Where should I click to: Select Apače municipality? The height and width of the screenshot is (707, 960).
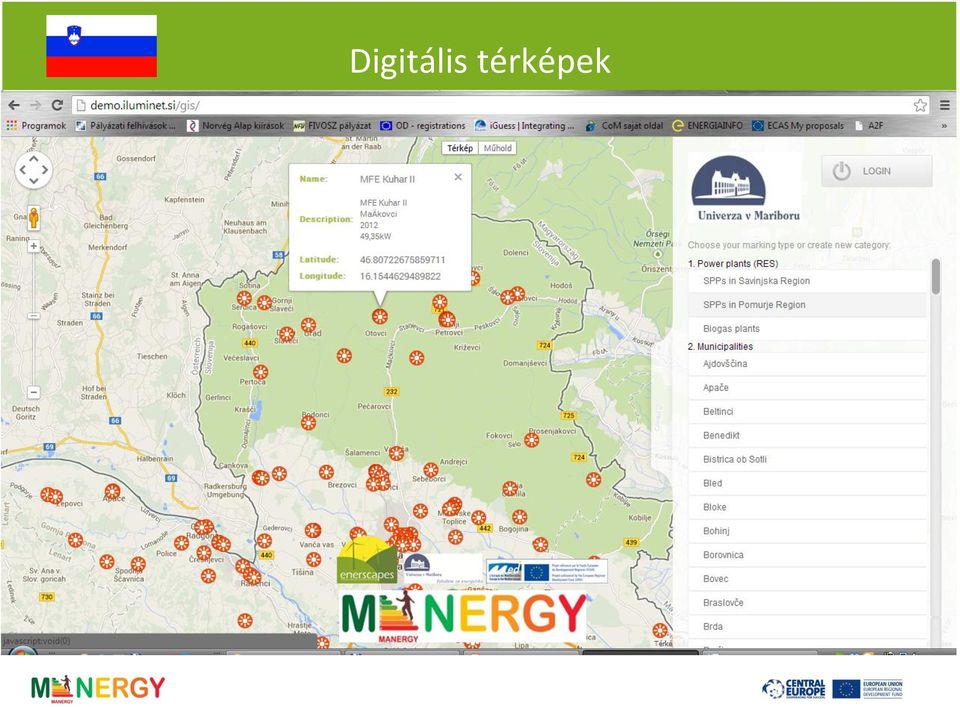pyautogui.click(x=807, y=387)
